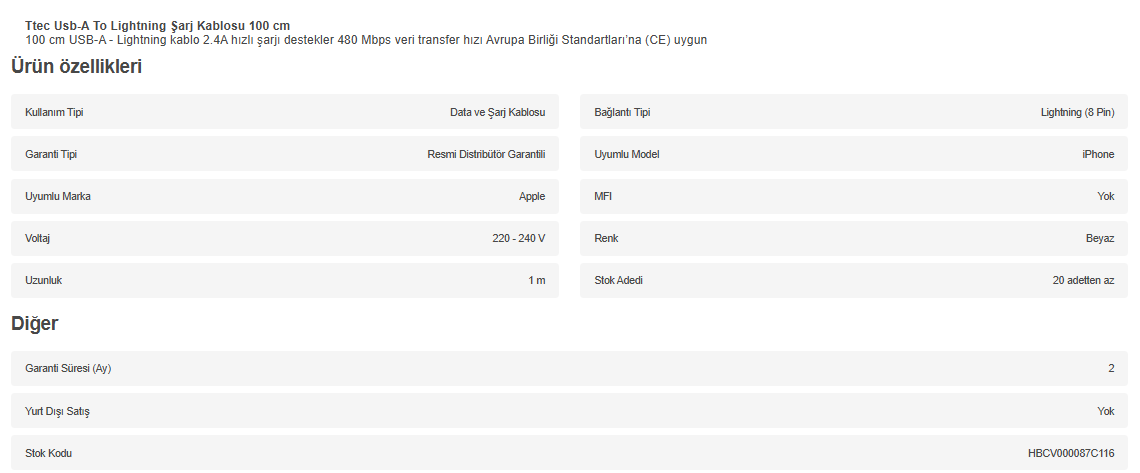Click Resmi Distribütör Garantili value
Image resolution: width=1140 pixels, height=473 pixels.
486,154
